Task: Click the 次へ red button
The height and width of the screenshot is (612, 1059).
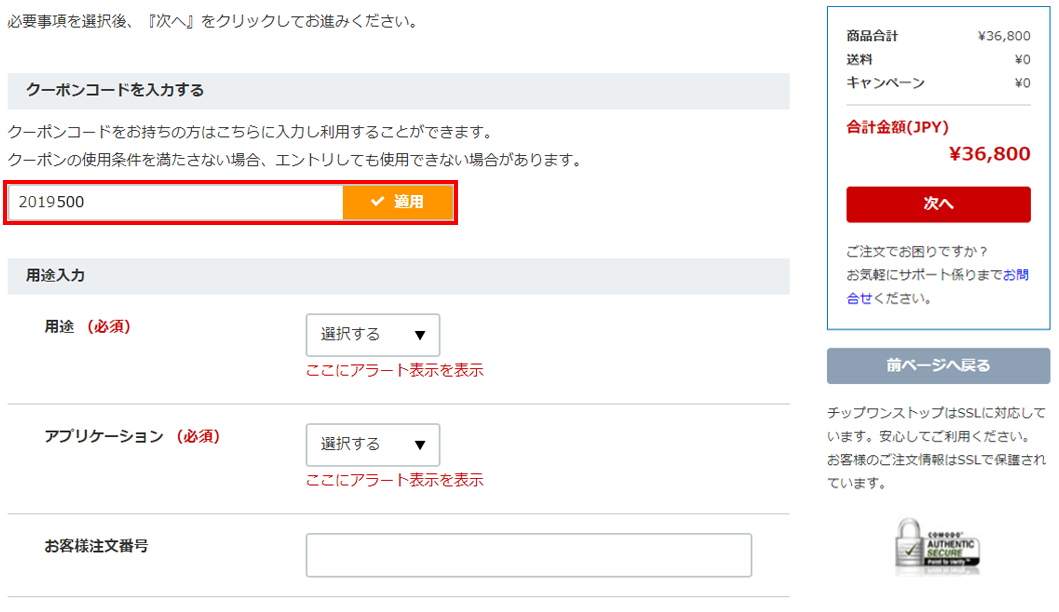Action: point(938,204)
